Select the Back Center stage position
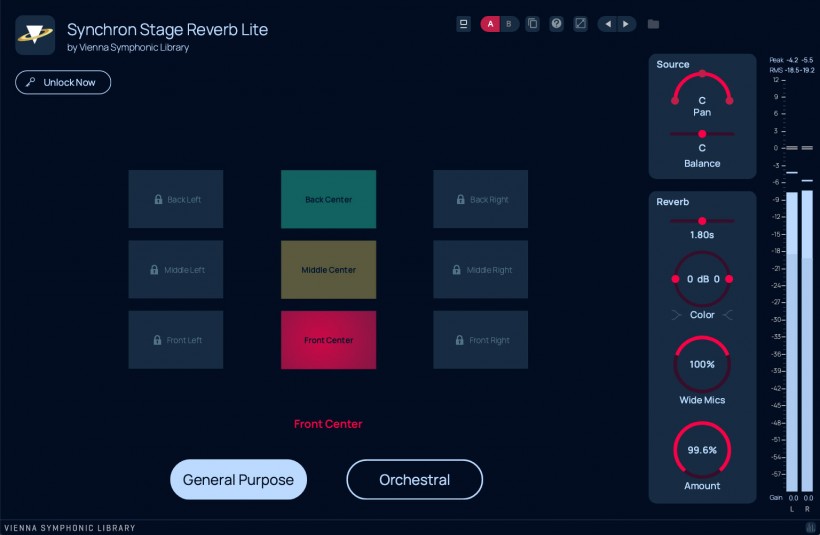820x535 pixels. tap(328, 199)
